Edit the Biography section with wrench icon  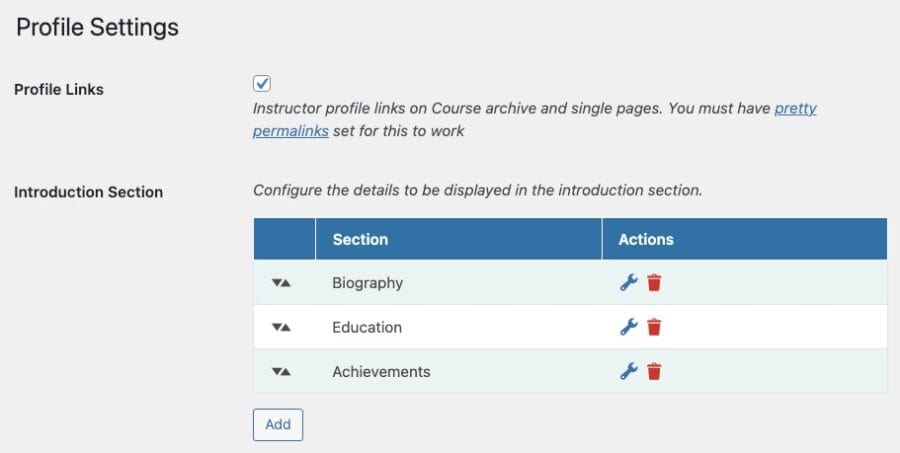tap(628, 283)
